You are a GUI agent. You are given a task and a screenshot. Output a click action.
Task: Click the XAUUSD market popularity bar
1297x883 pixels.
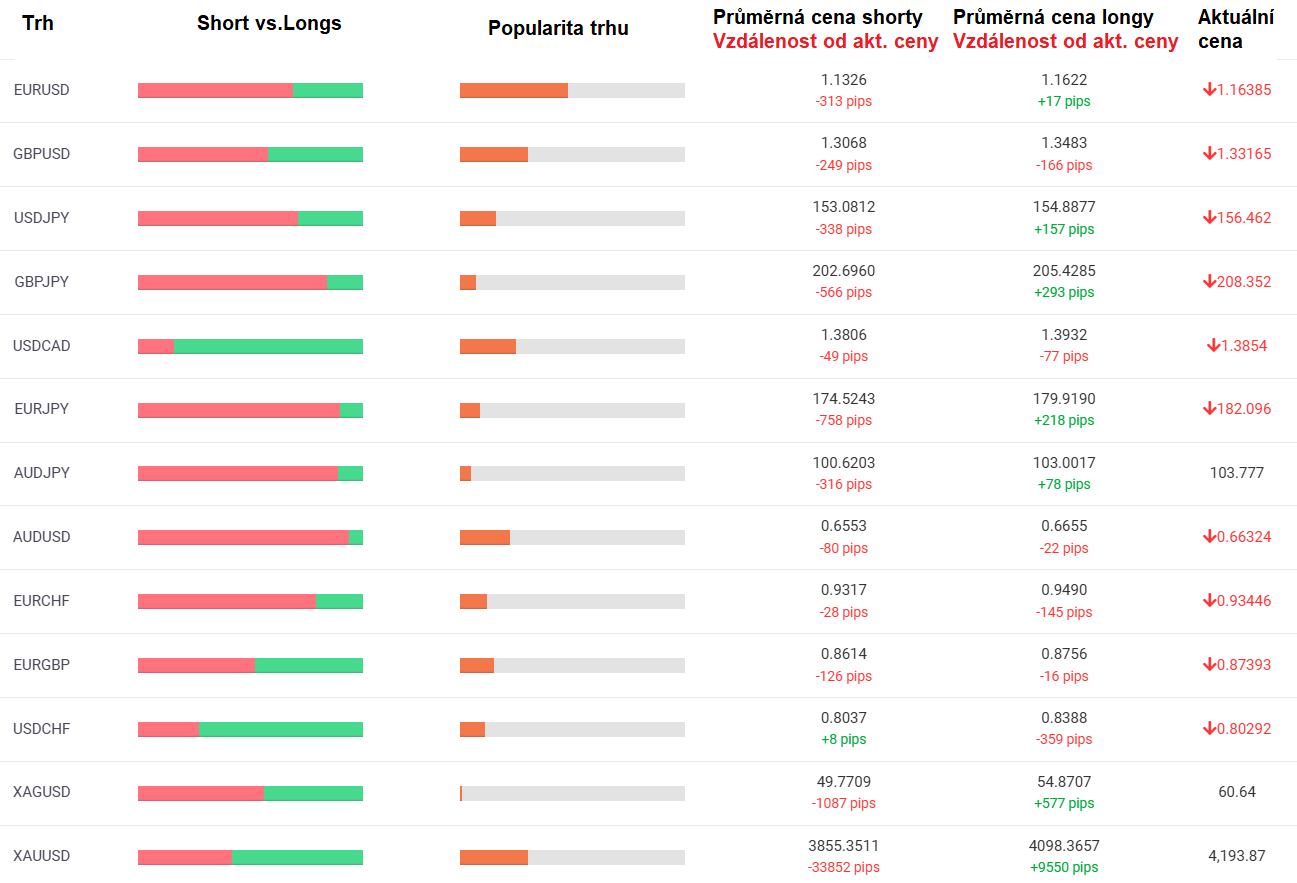pos(572,857)
